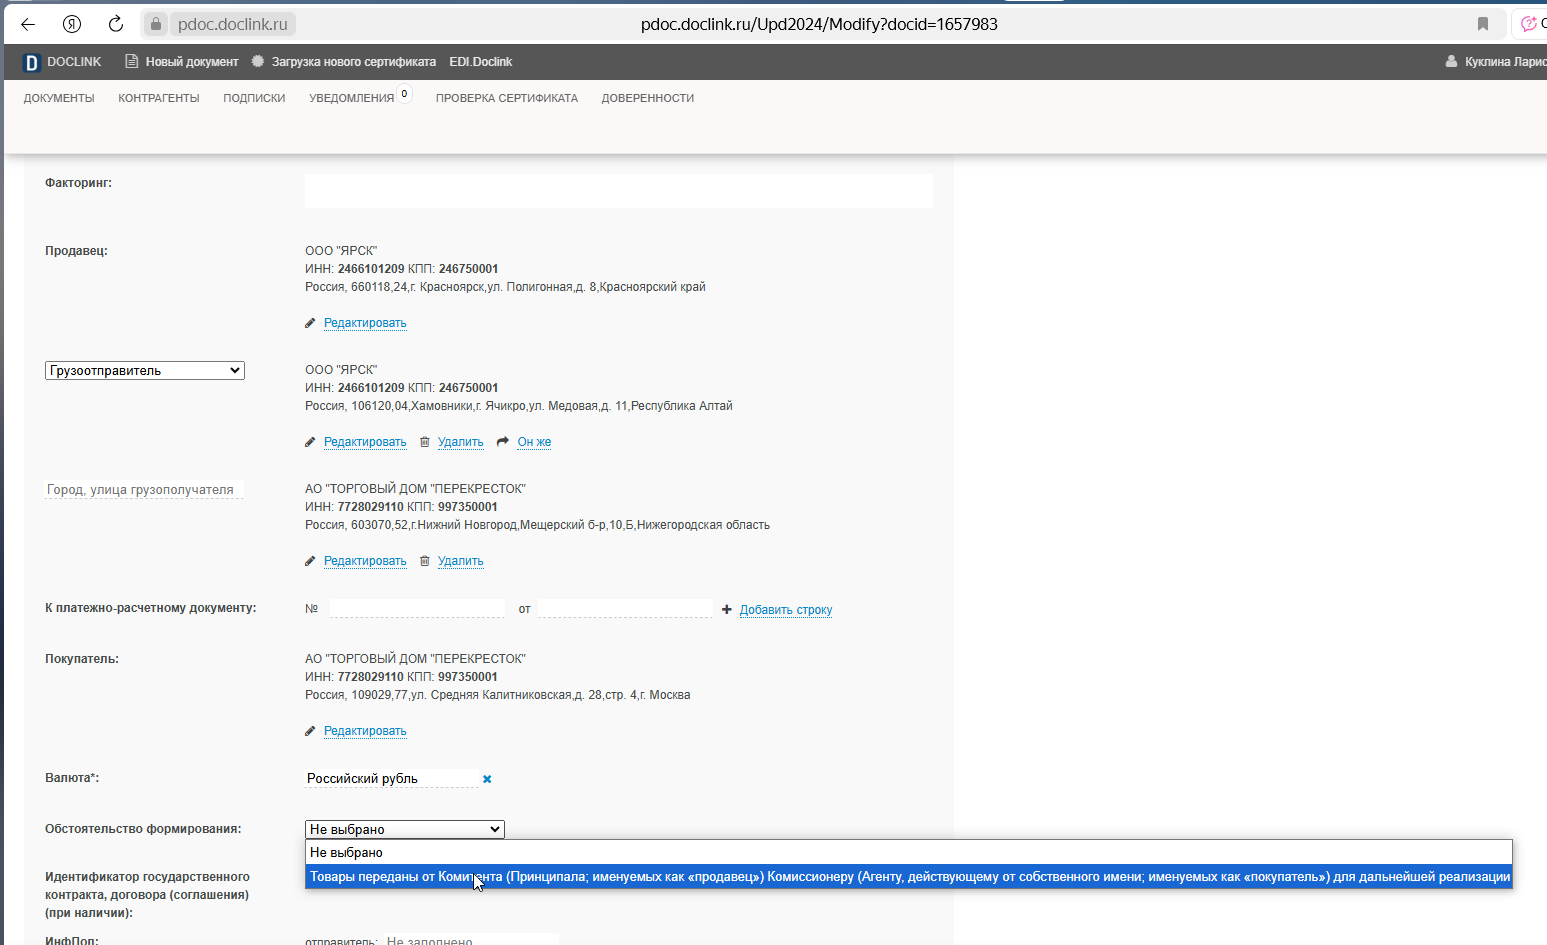The height and width of the screenshot is (945, 1547).
Task: Reload the page with the refresh icon
Action: pyautogui.click(x=116, y=24)
